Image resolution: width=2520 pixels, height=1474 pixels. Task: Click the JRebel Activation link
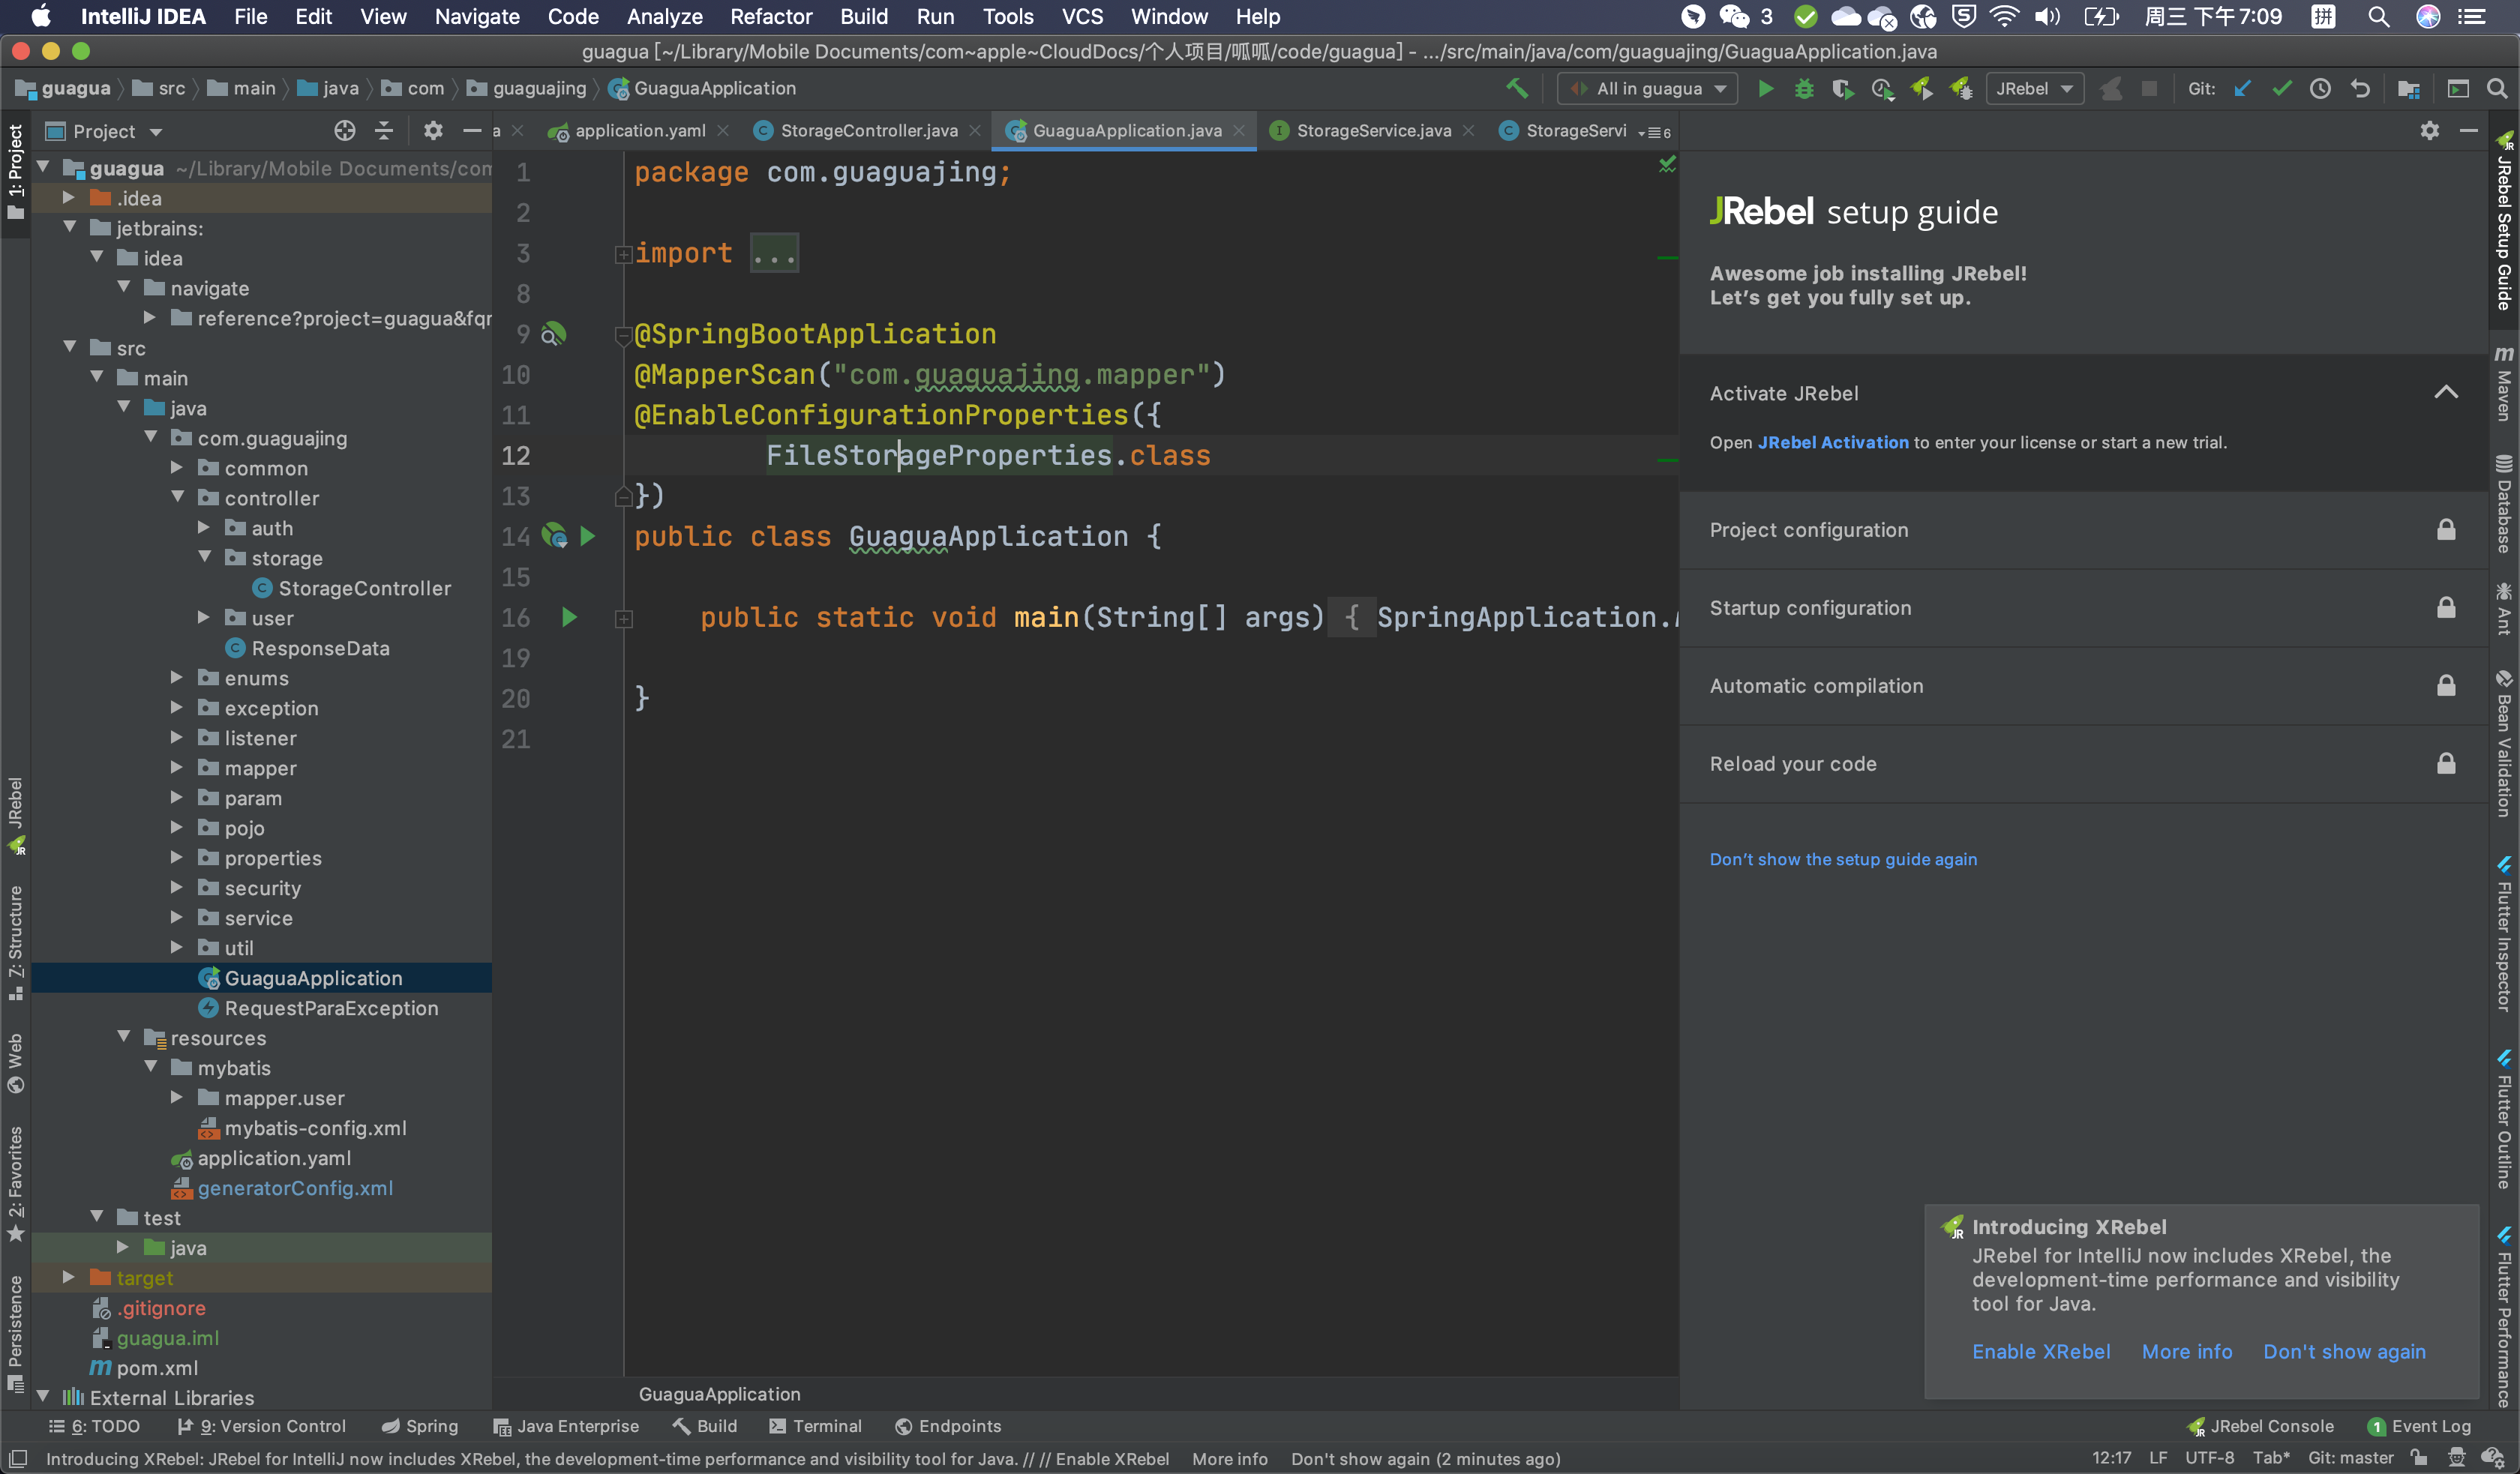1832,442
